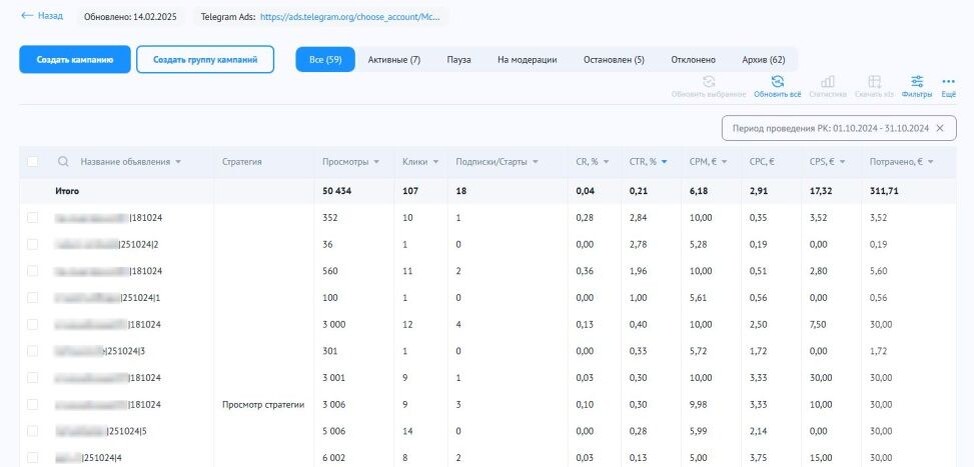
Task: Click Создать группу кампаний button
Action: click(x=205, y=60)
